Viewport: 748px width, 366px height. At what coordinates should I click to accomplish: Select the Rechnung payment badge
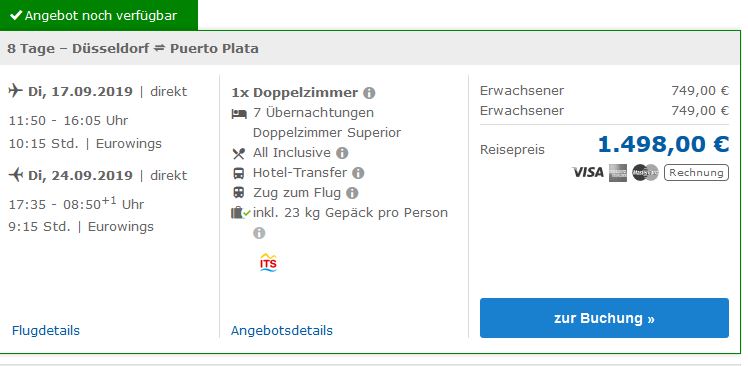[x=696, y=173]
